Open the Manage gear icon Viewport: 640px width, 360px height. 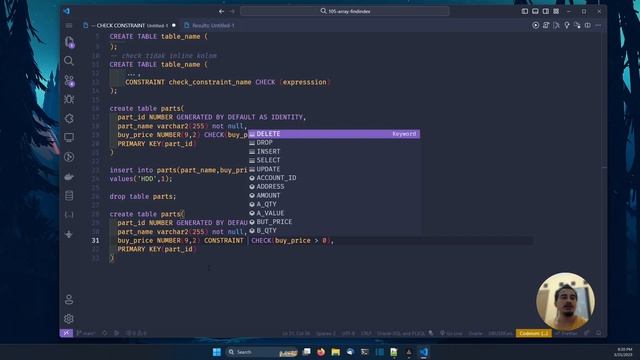69,319
